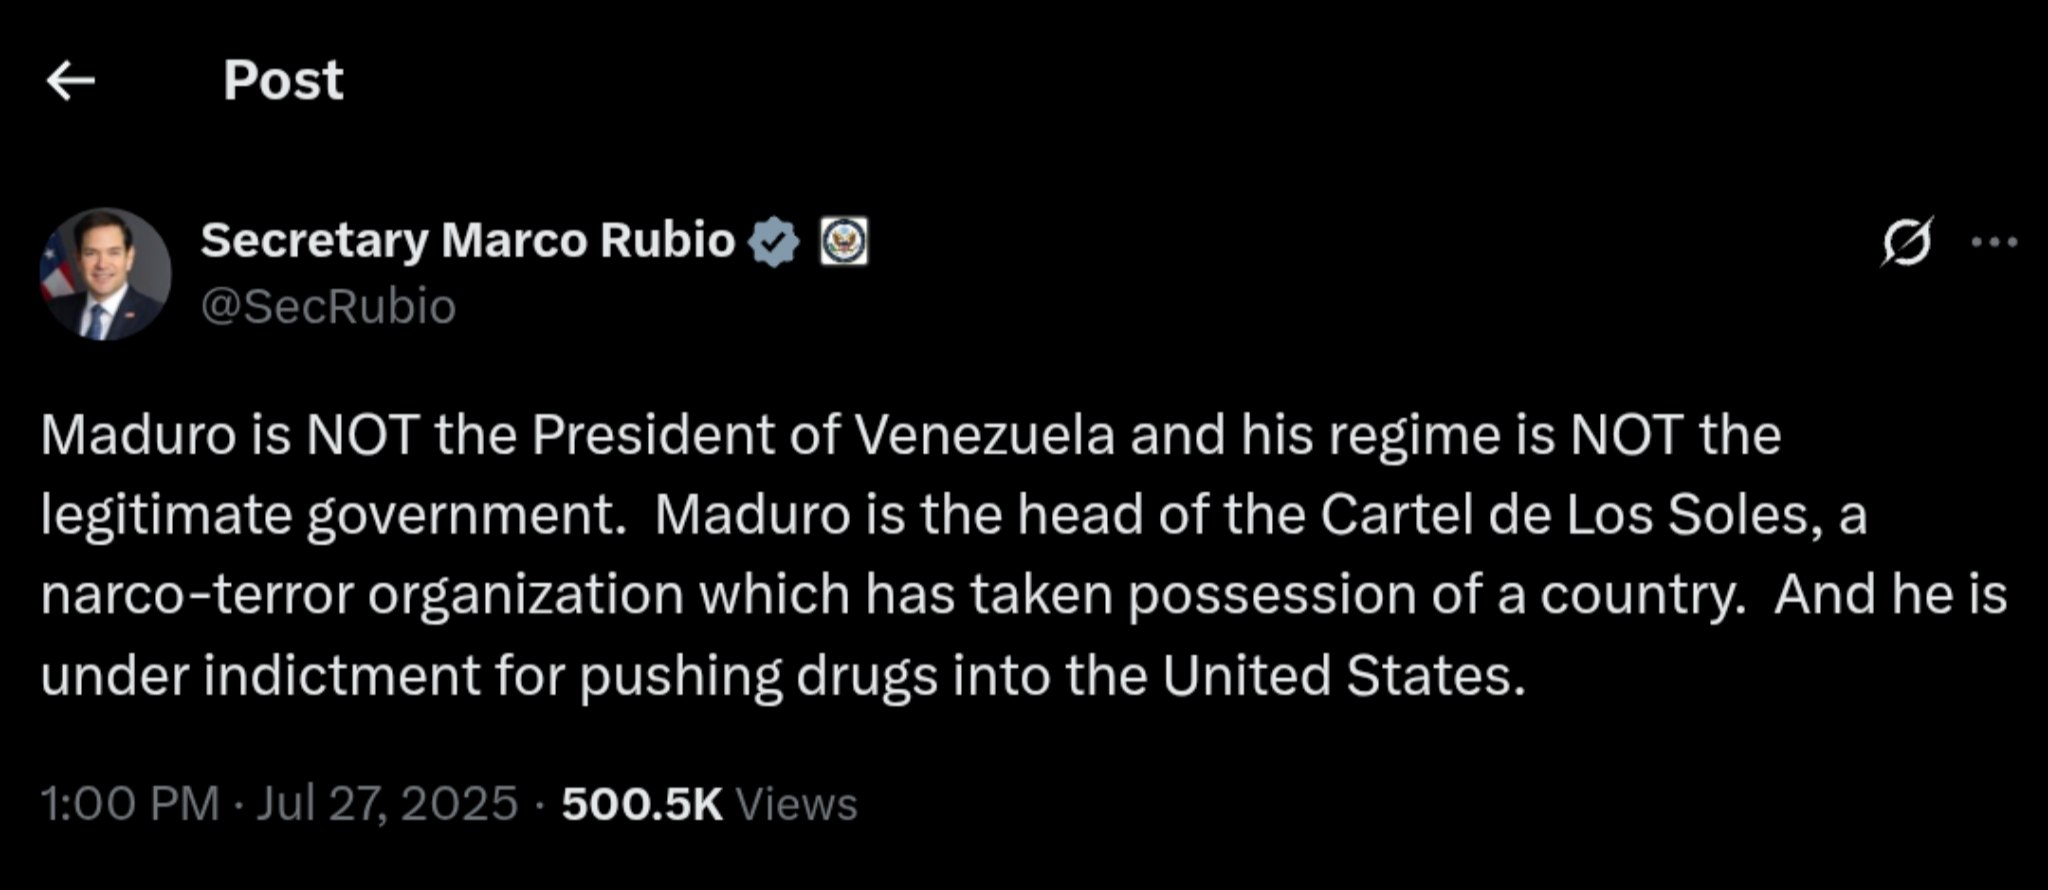Click the back arrow icon
This screenshot has width=2048, height=890.
(x=71, y=80)
